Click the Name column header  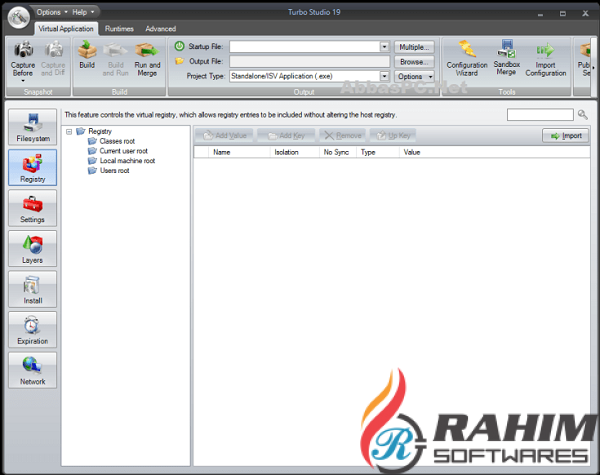239,152
